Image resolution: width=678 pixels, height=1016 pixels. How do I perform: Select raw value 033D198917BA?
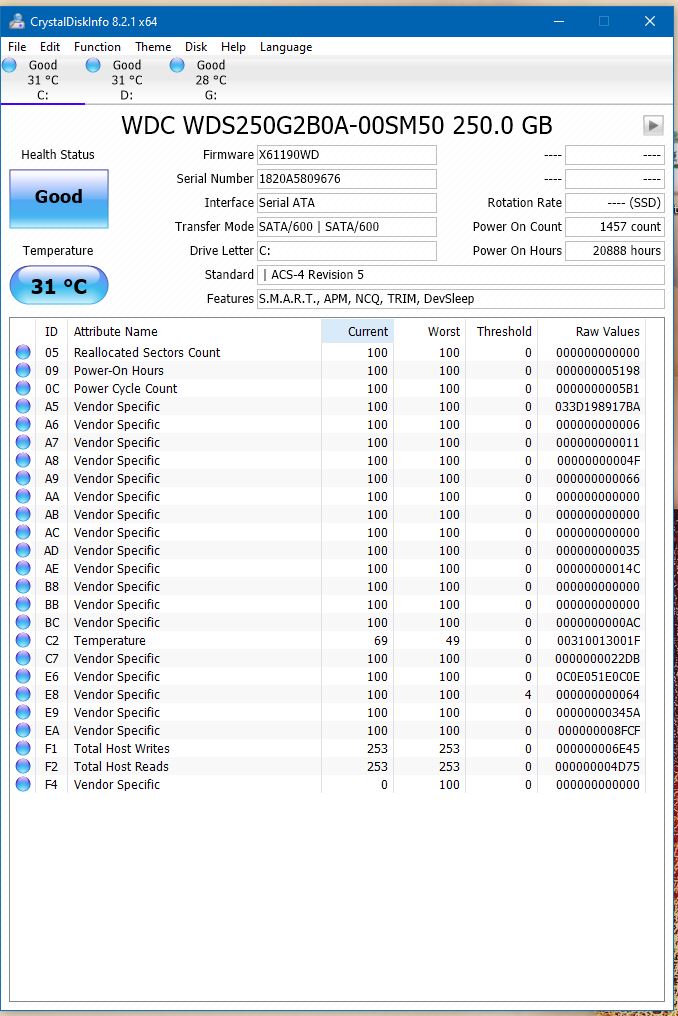597,407
